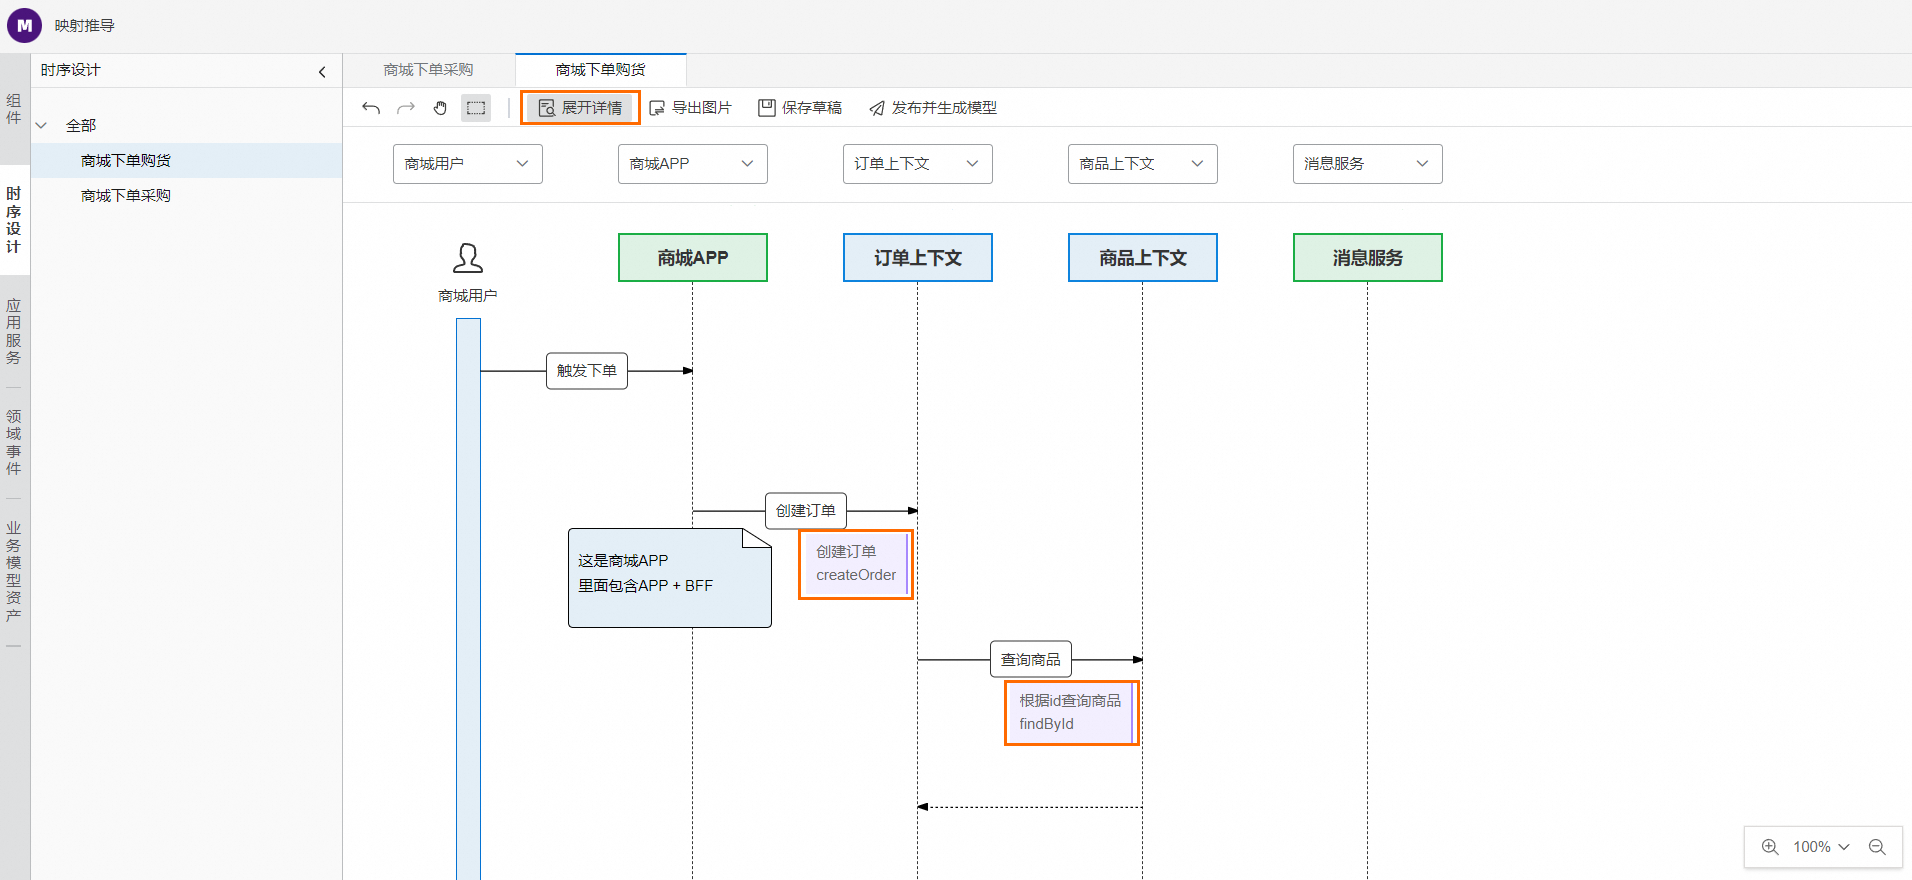1912x880 pixels.
Task: Open the 商城用户 dropdown
Action: pyautogui.click(x=468, y=164)
